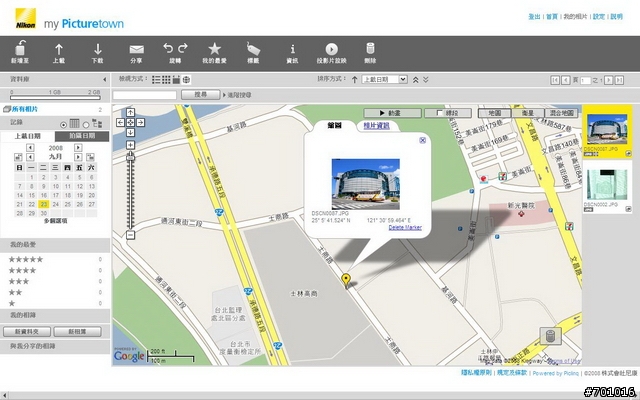The height and width of the screenshot is (400, 640).
Task: Pan the map right
Action: pyautogui.click(x=140, y=122)
